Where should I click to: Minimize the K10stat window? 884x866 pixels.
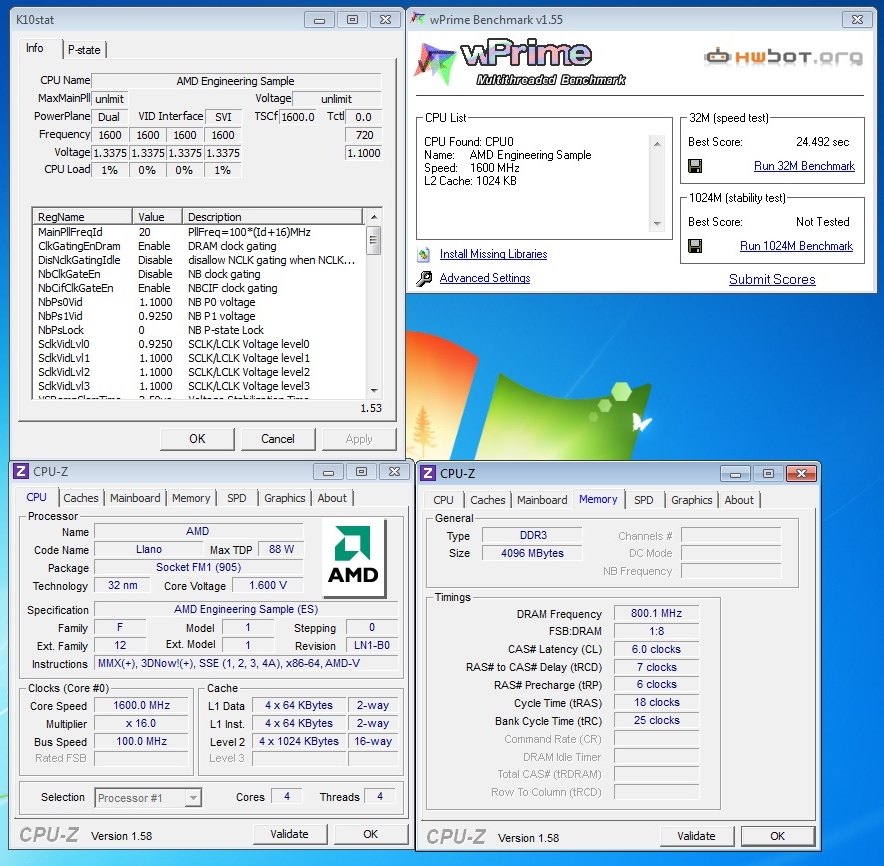[319, 20]
